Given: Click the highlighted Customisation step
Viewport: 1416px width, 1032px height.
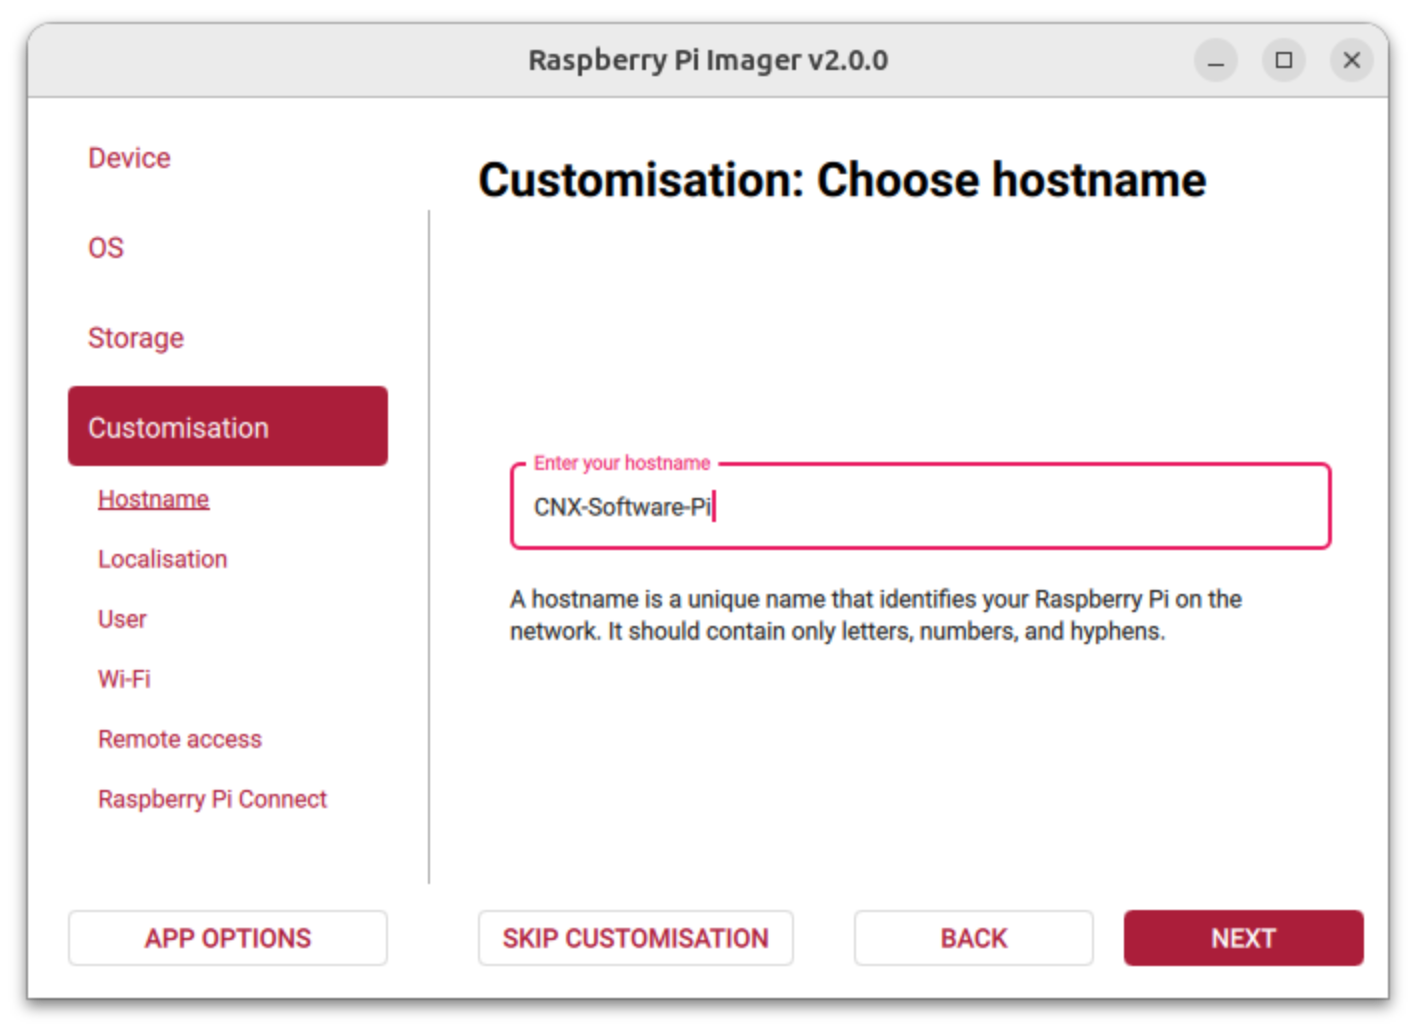Looking at the screenshot, I should [x=228, y=427].
